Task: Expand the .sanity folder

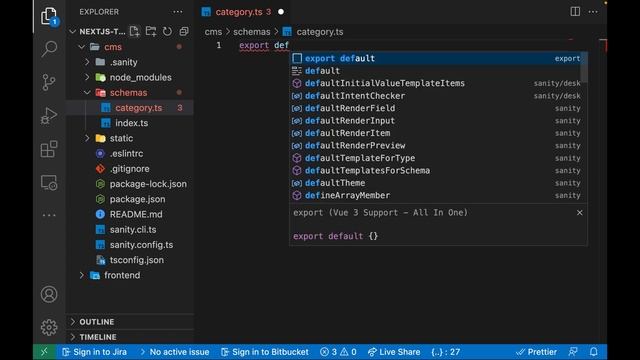Action: click(x=87, y=62)
